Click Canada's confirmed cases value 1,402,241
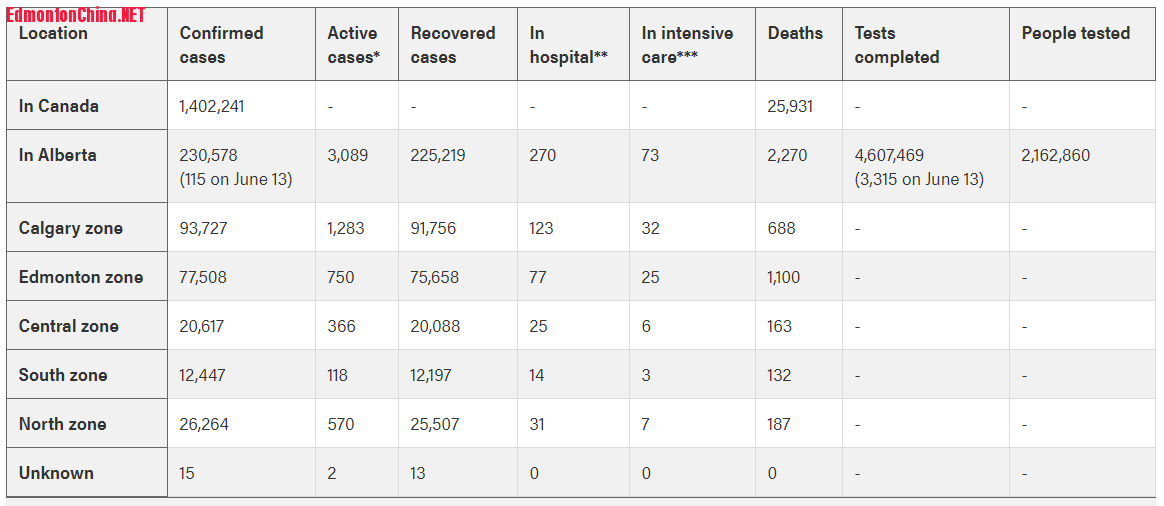This screenshot has height=506, width=1164. pos(212,106)
